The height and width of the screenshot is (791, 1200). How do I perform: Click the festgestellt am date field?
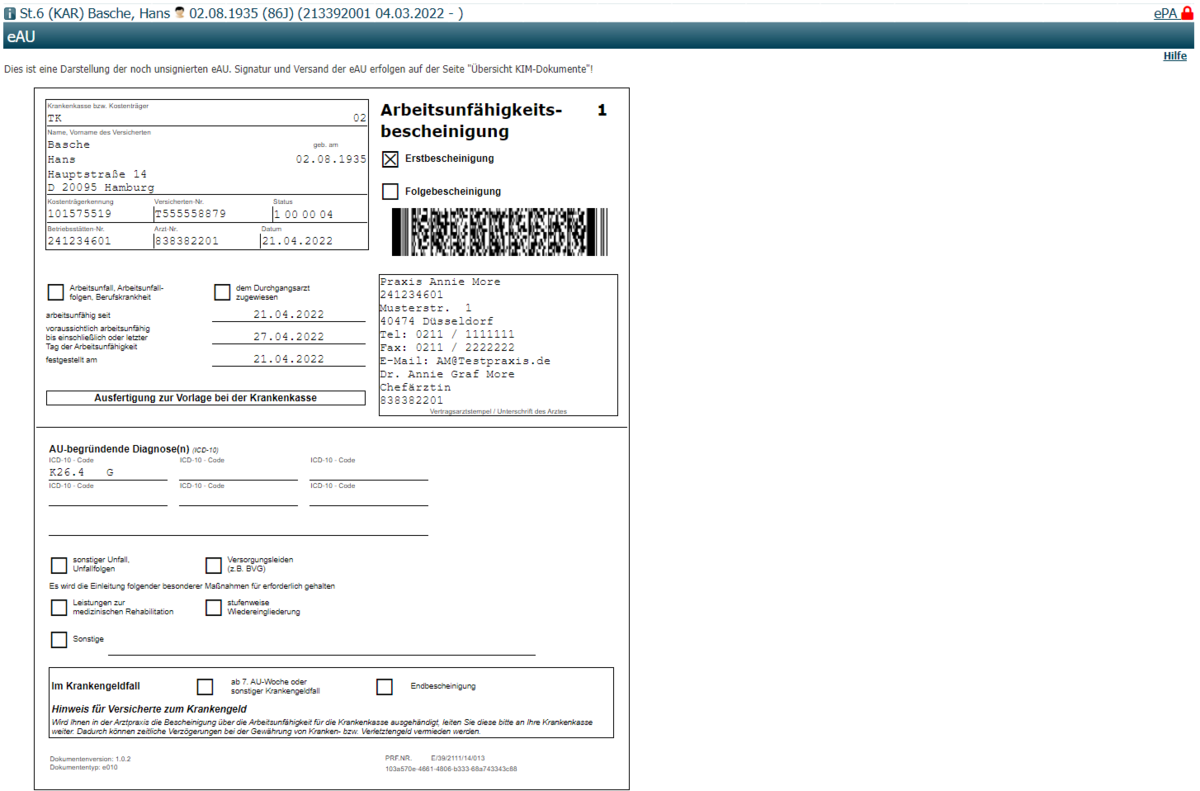tap(288, 359)
